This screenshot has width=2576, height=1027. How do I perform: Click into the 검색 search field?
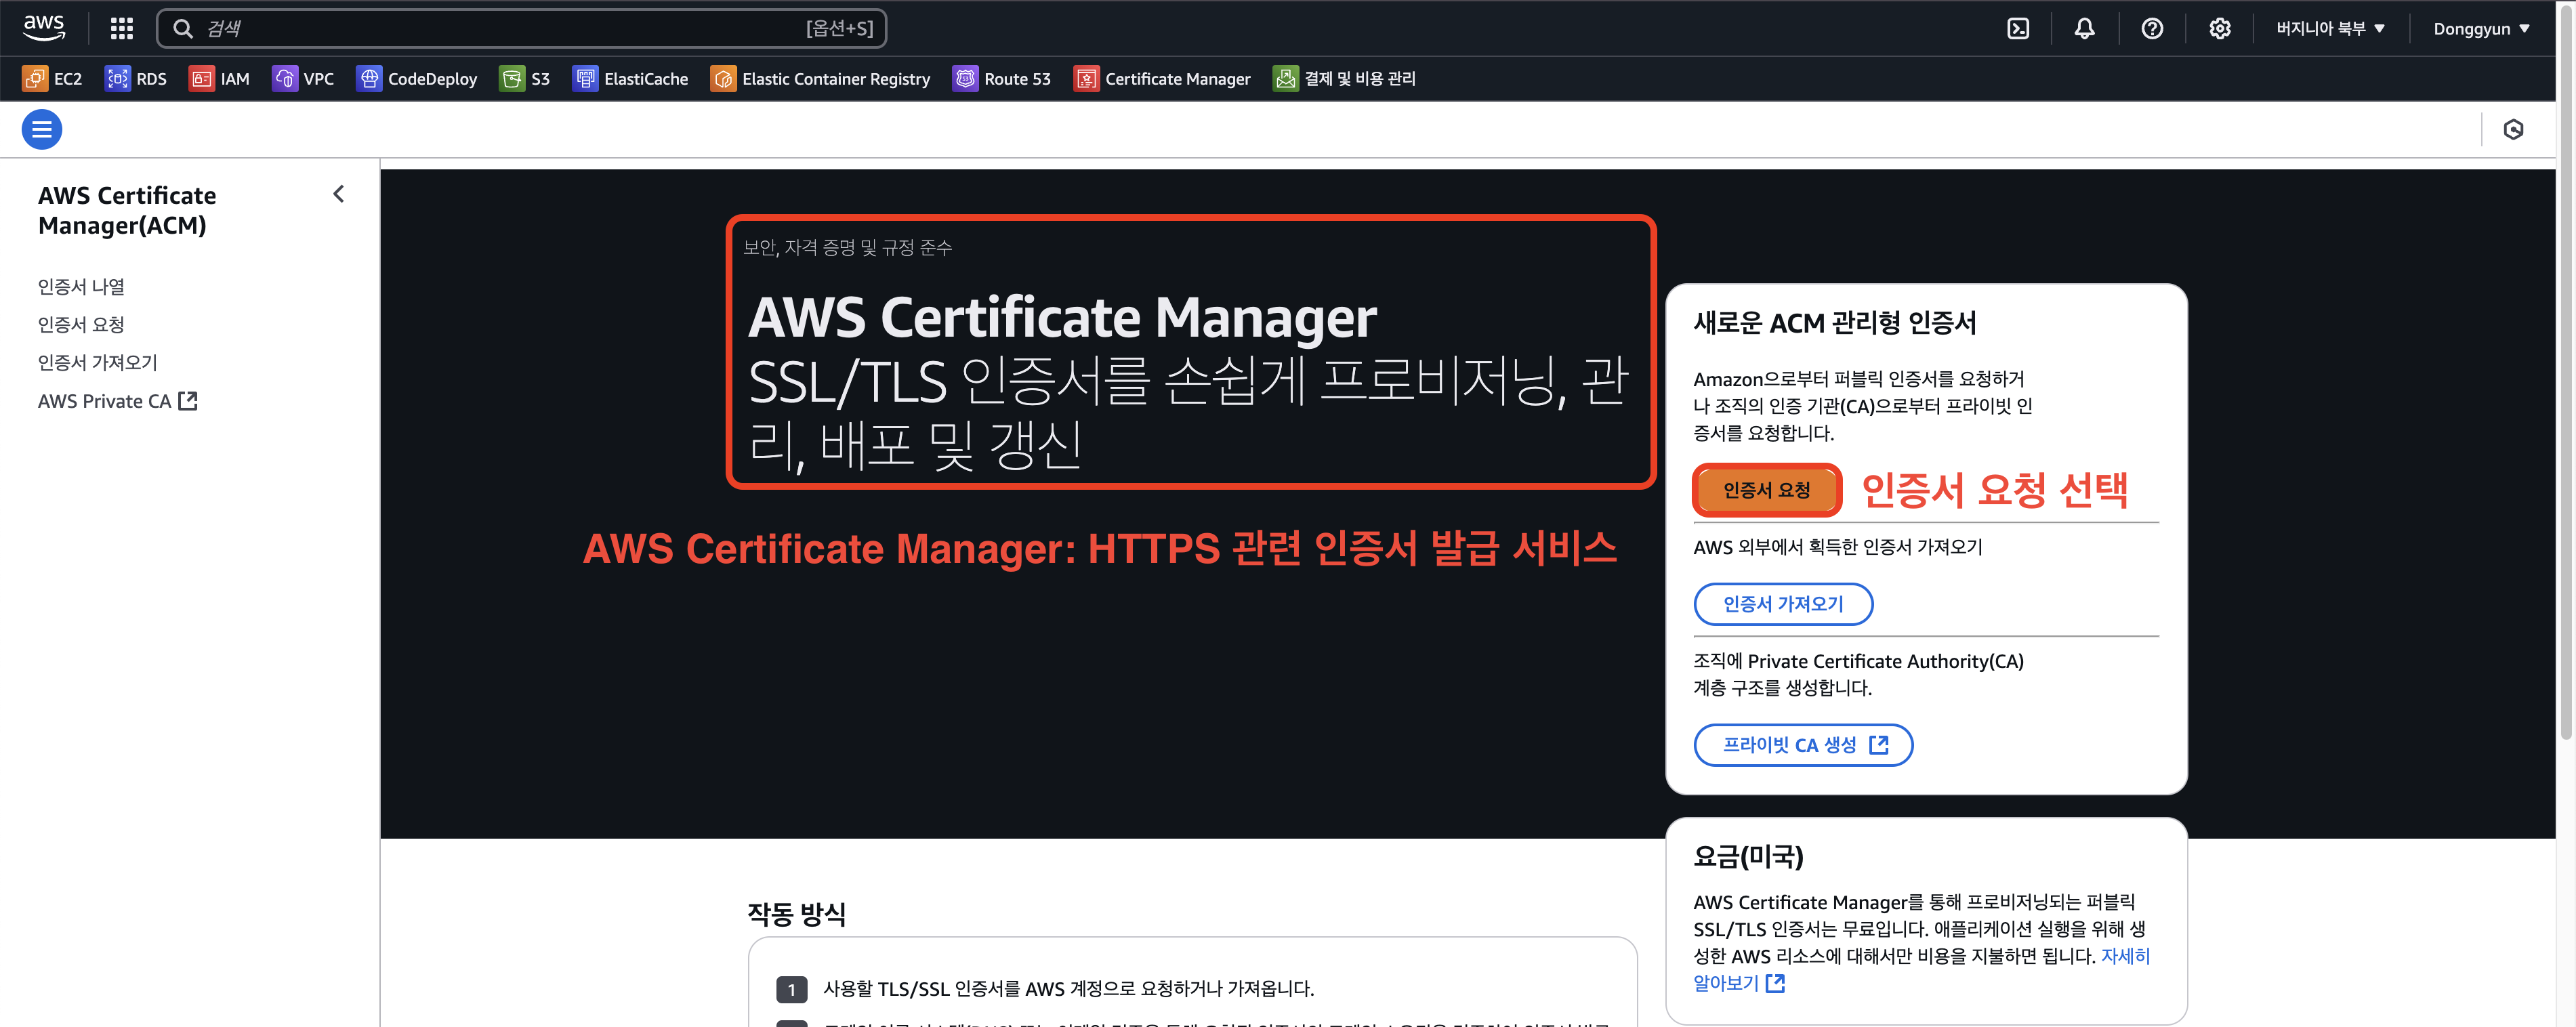coord(500,28)
